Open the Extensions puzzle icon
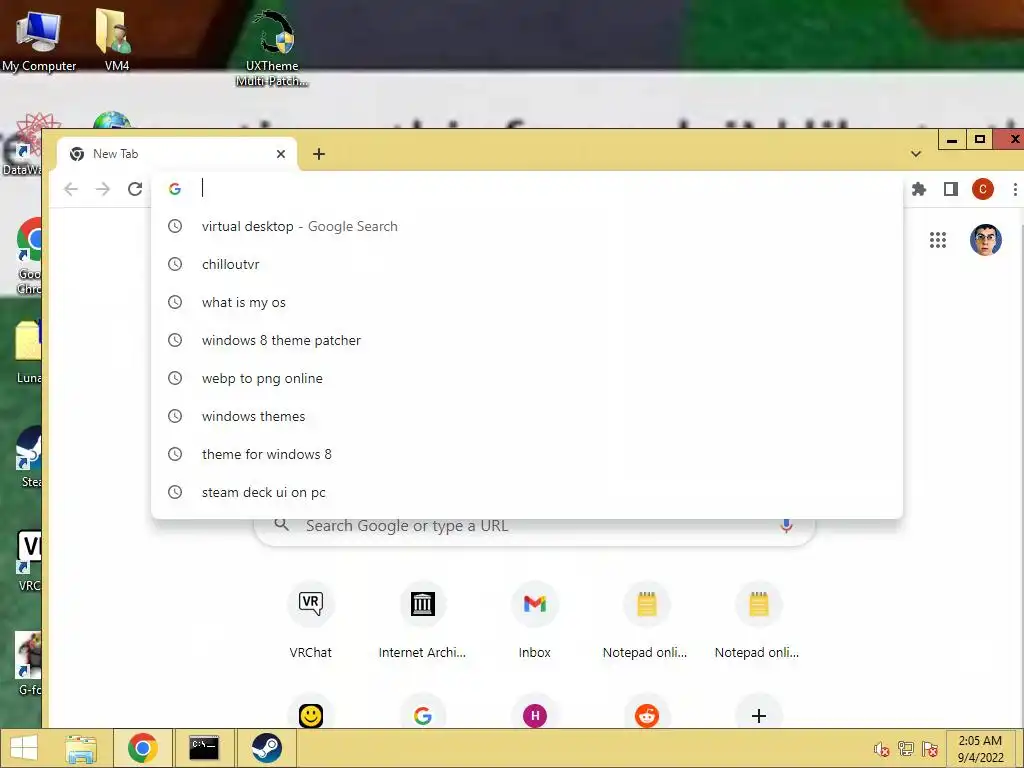1024x768 pixels. 919,189
